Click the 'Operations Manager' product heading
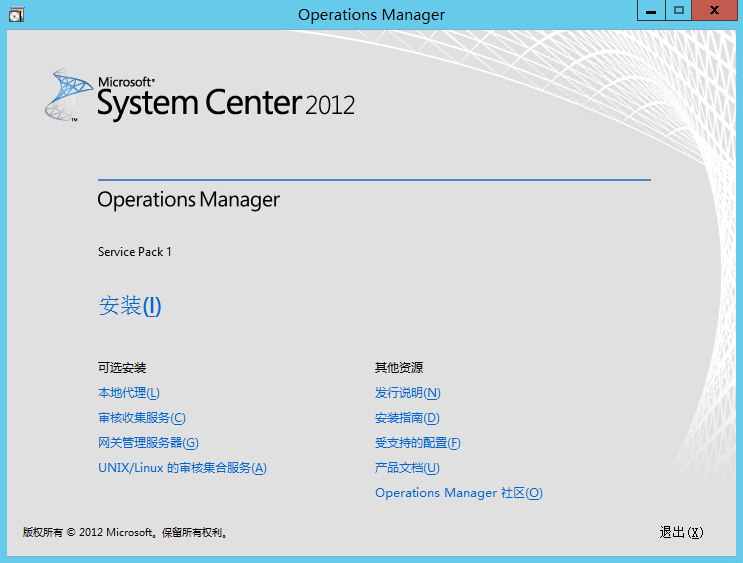The image size is (743, 563). 189,200
